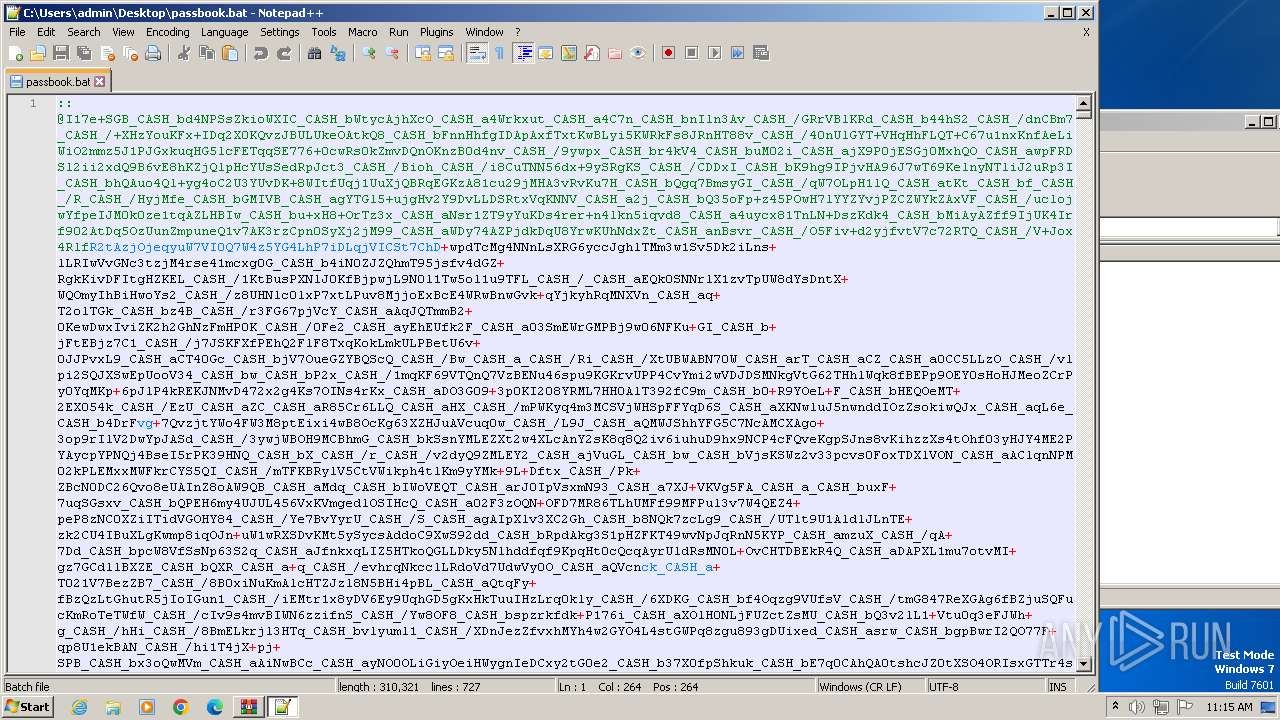Click the Zoom In toolbar icon
This screenshot has width=1280, height=720.
click(x=369, y=53)
